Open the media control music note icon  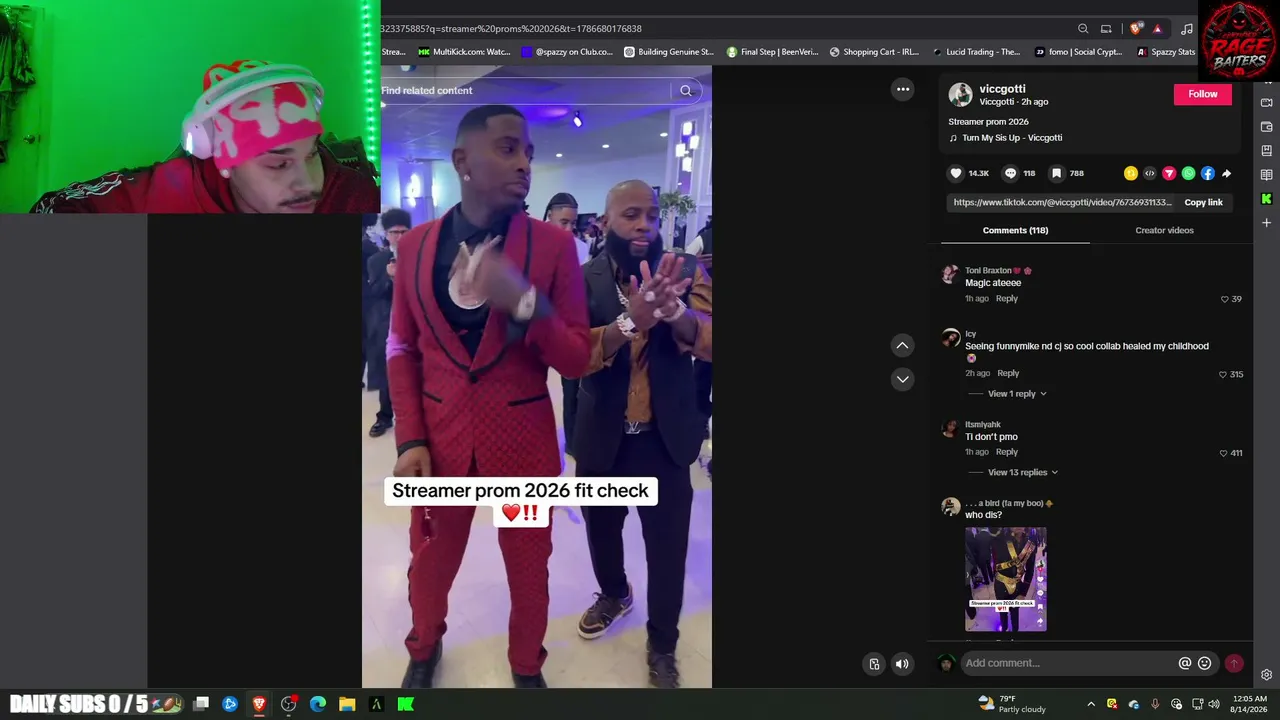(x=1187, y=29)
